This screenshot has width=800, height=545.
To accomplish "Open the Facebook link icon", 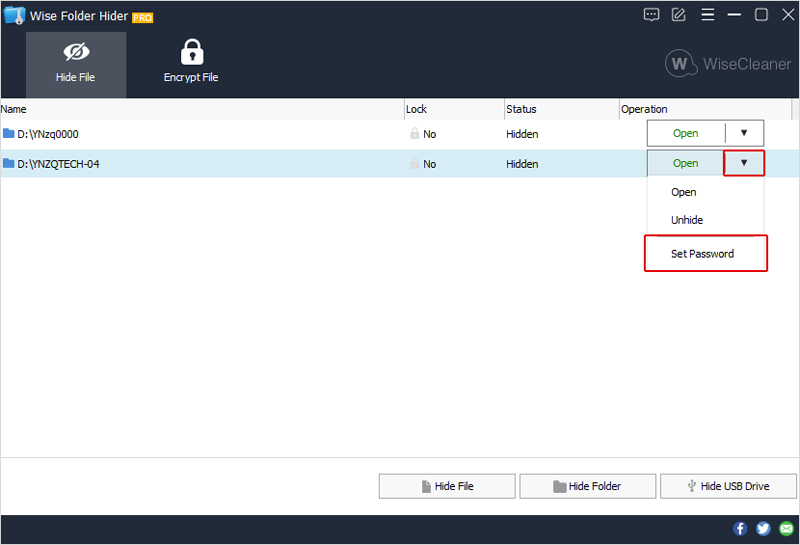I will click(740, 529).
